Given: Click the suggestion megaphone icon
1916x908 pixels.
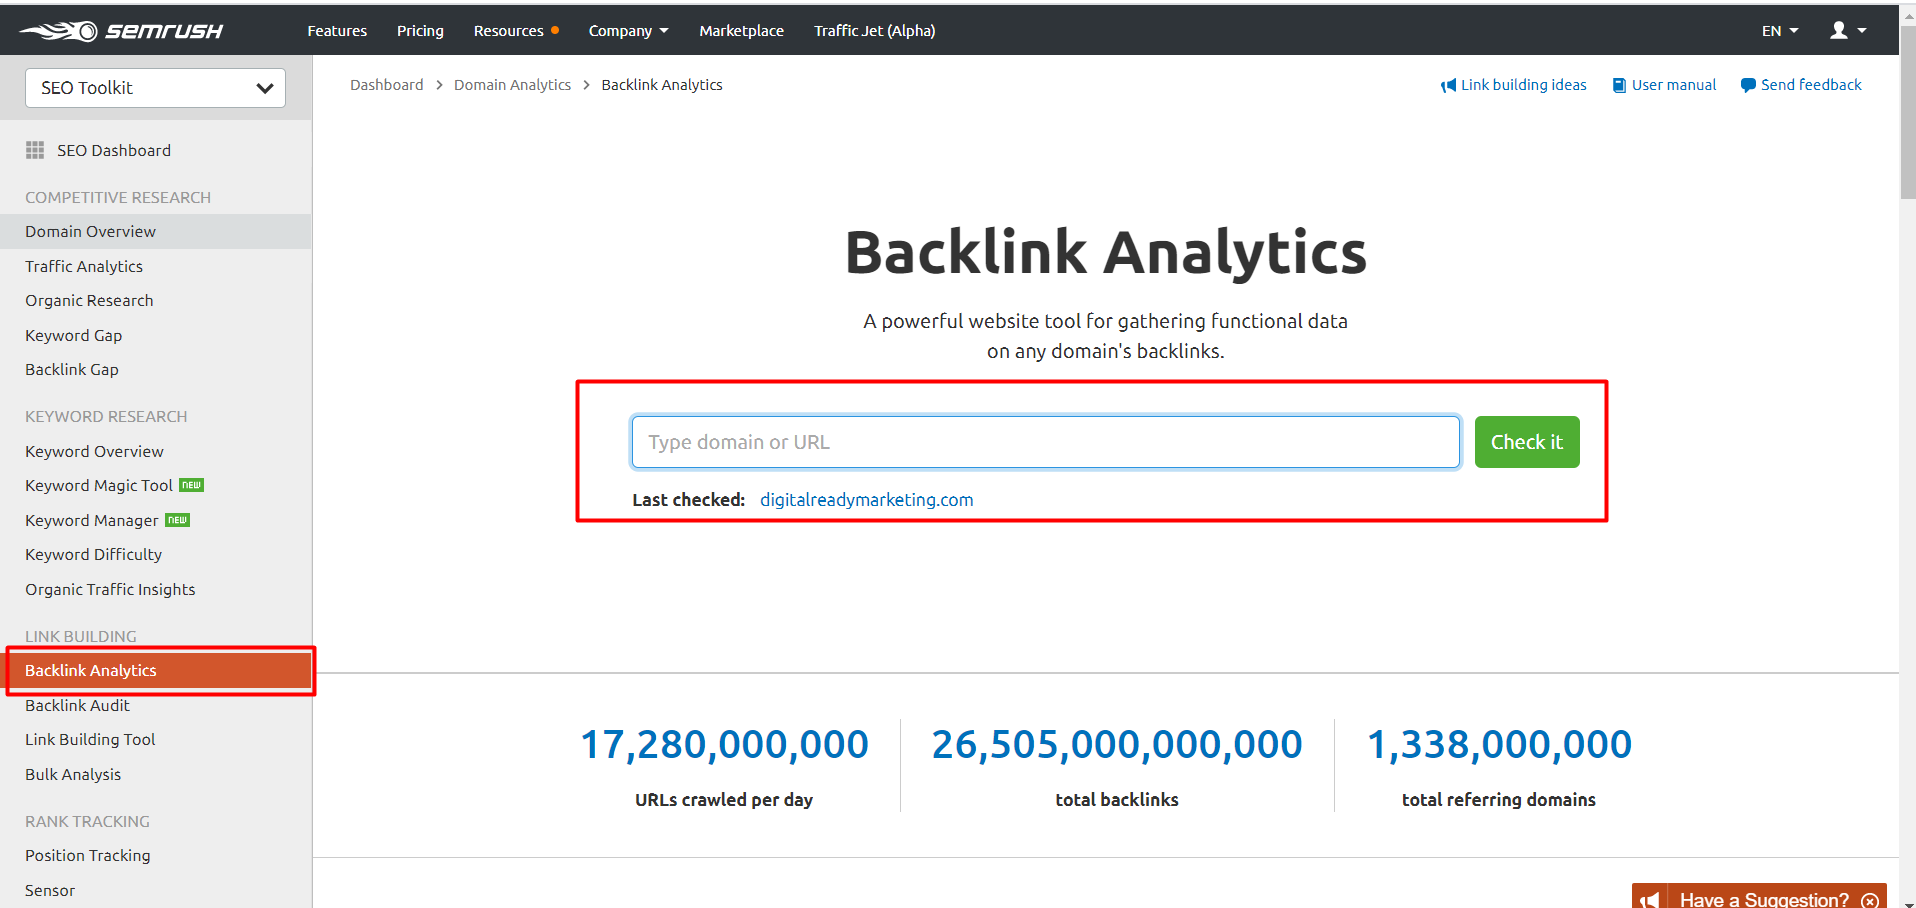Looking at the screenshot, I should coord(1649,900).
